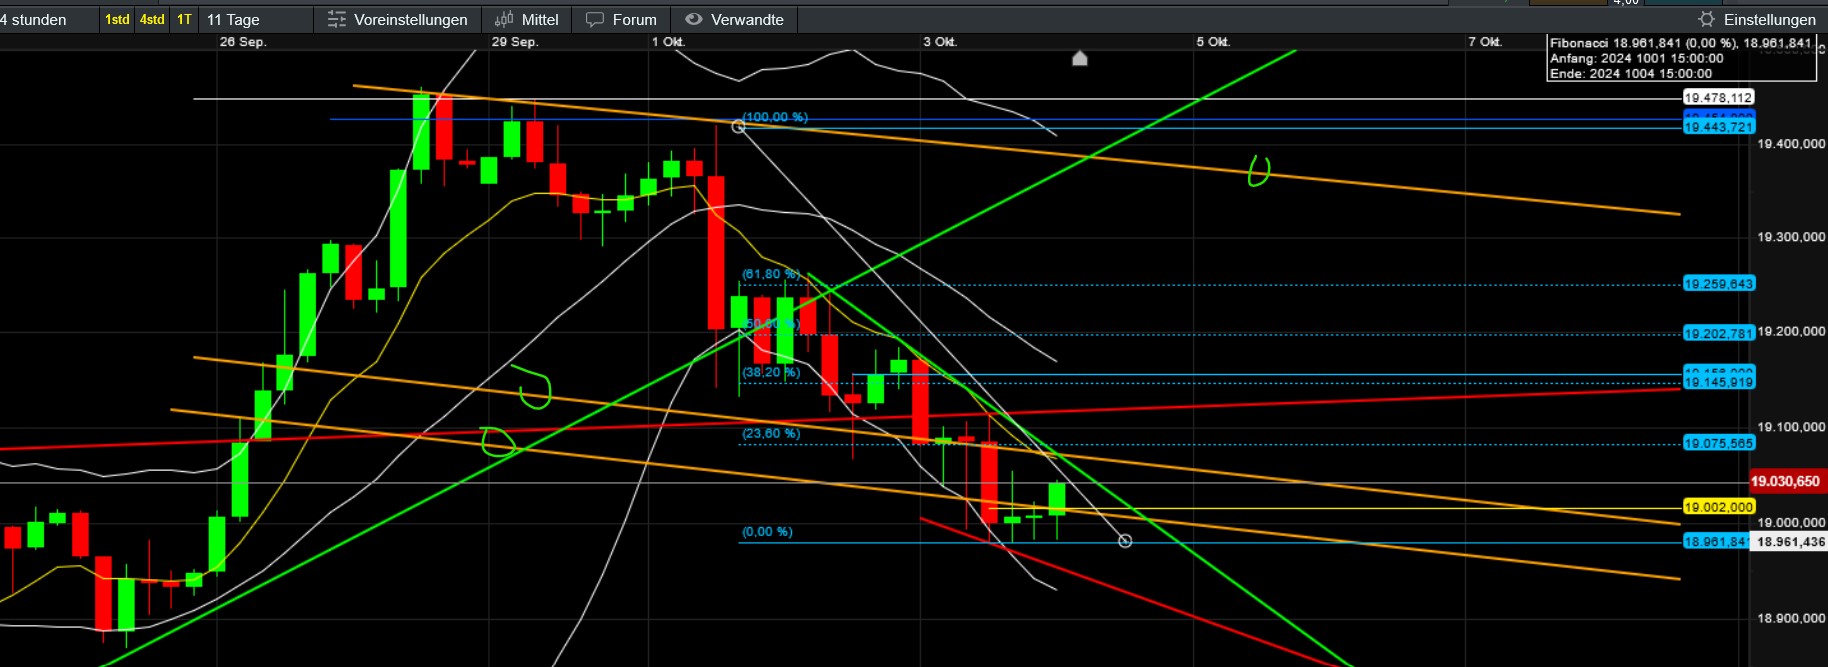Click the 19.400,000 price axis value
1828x667 pixels.
pyautogui.click(x=1791, y=144)
